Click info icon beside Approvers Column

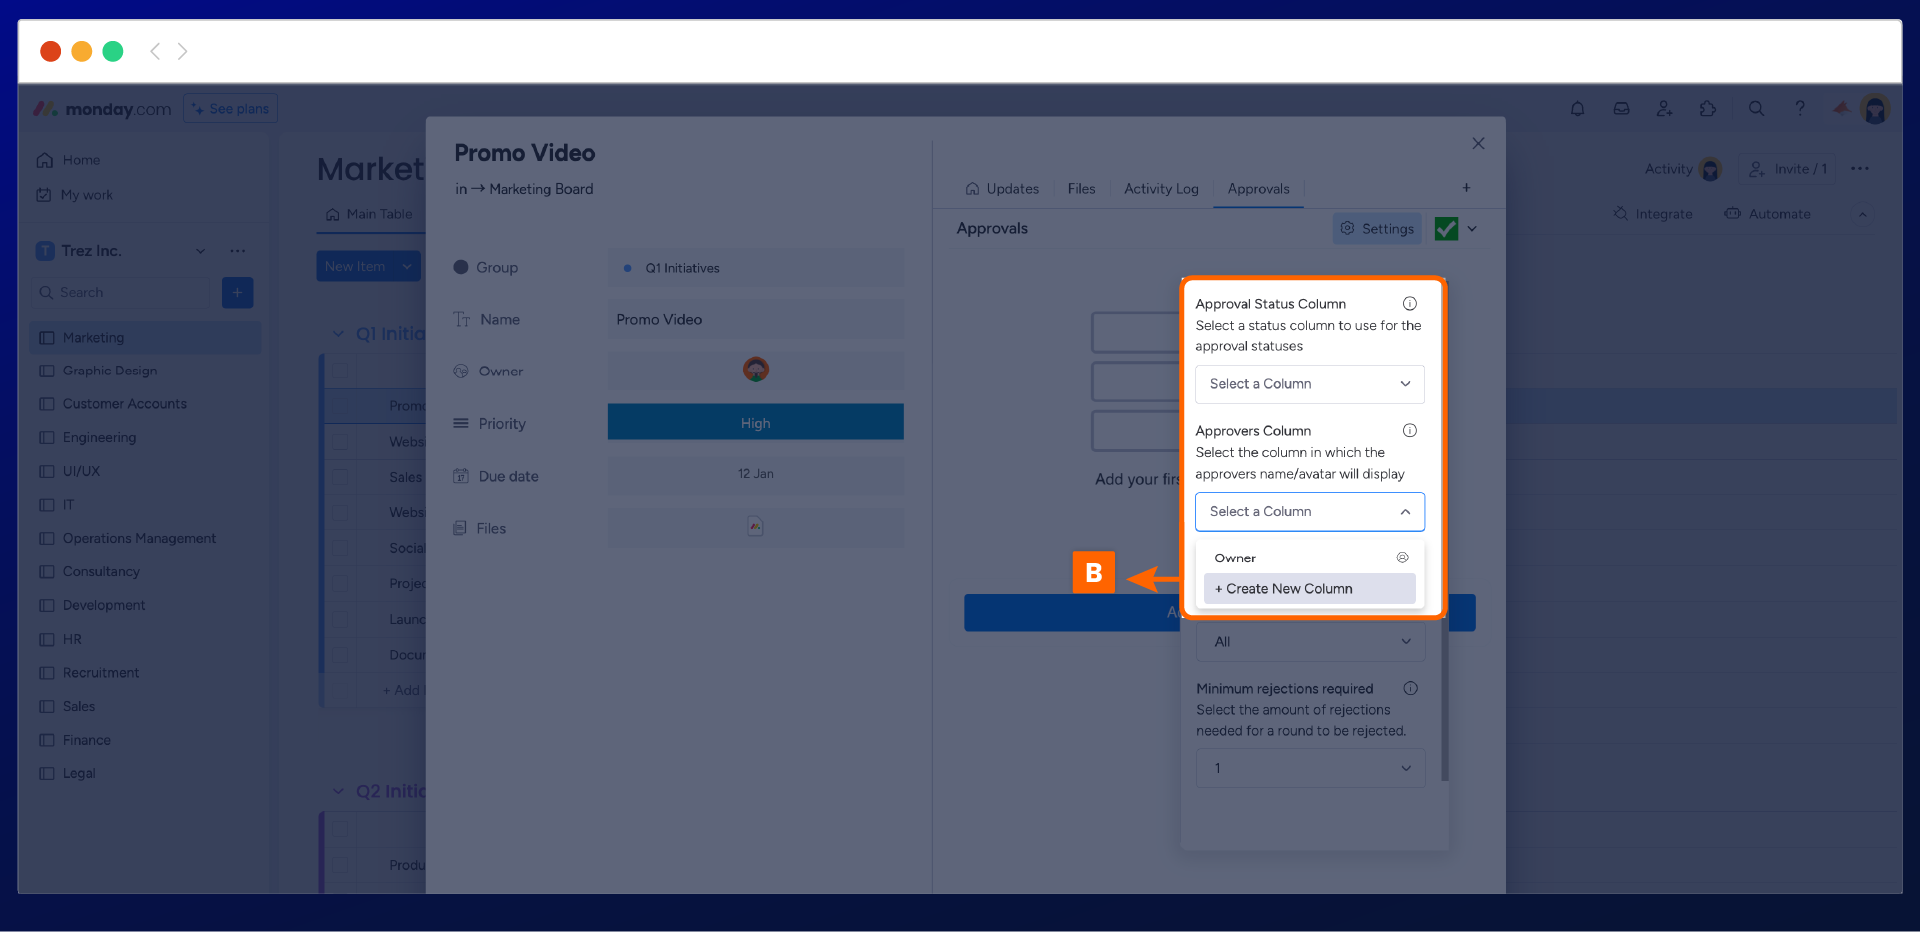tap(1409, 431)
